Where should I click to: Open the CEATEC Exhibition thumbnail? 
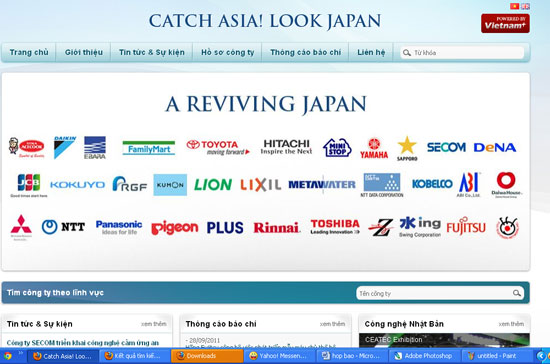pyautogui.click(x=444, y=340)
